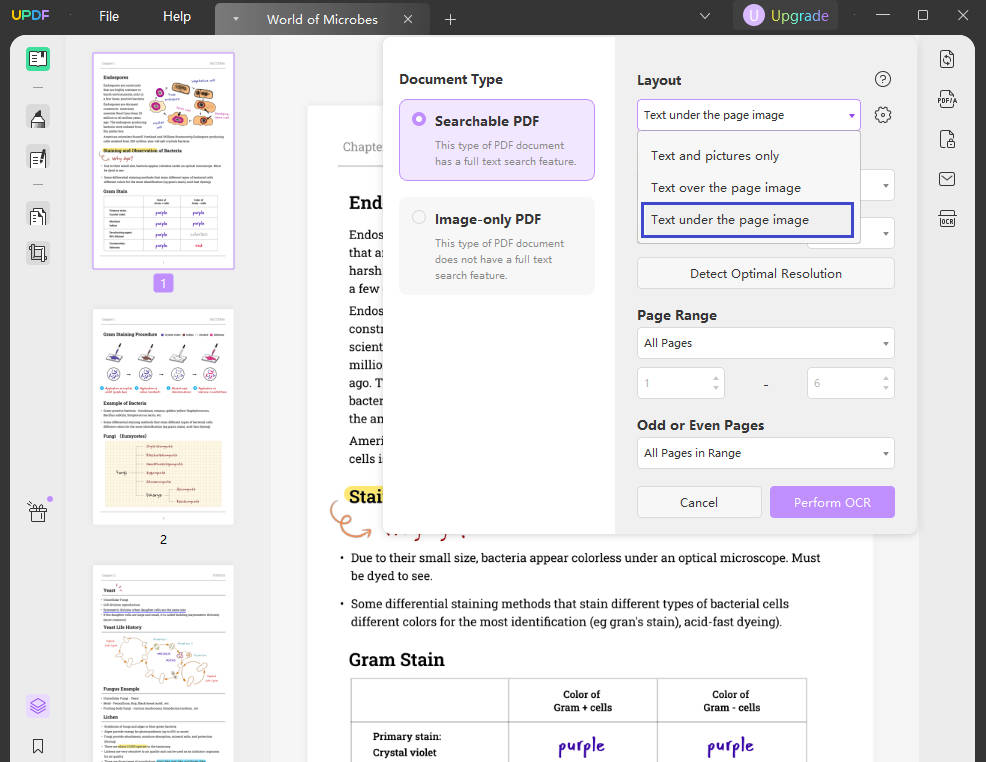Click the Detect Optimal Resolution button
This screenshot has width=986, height=762.
(x=765, y=273)
